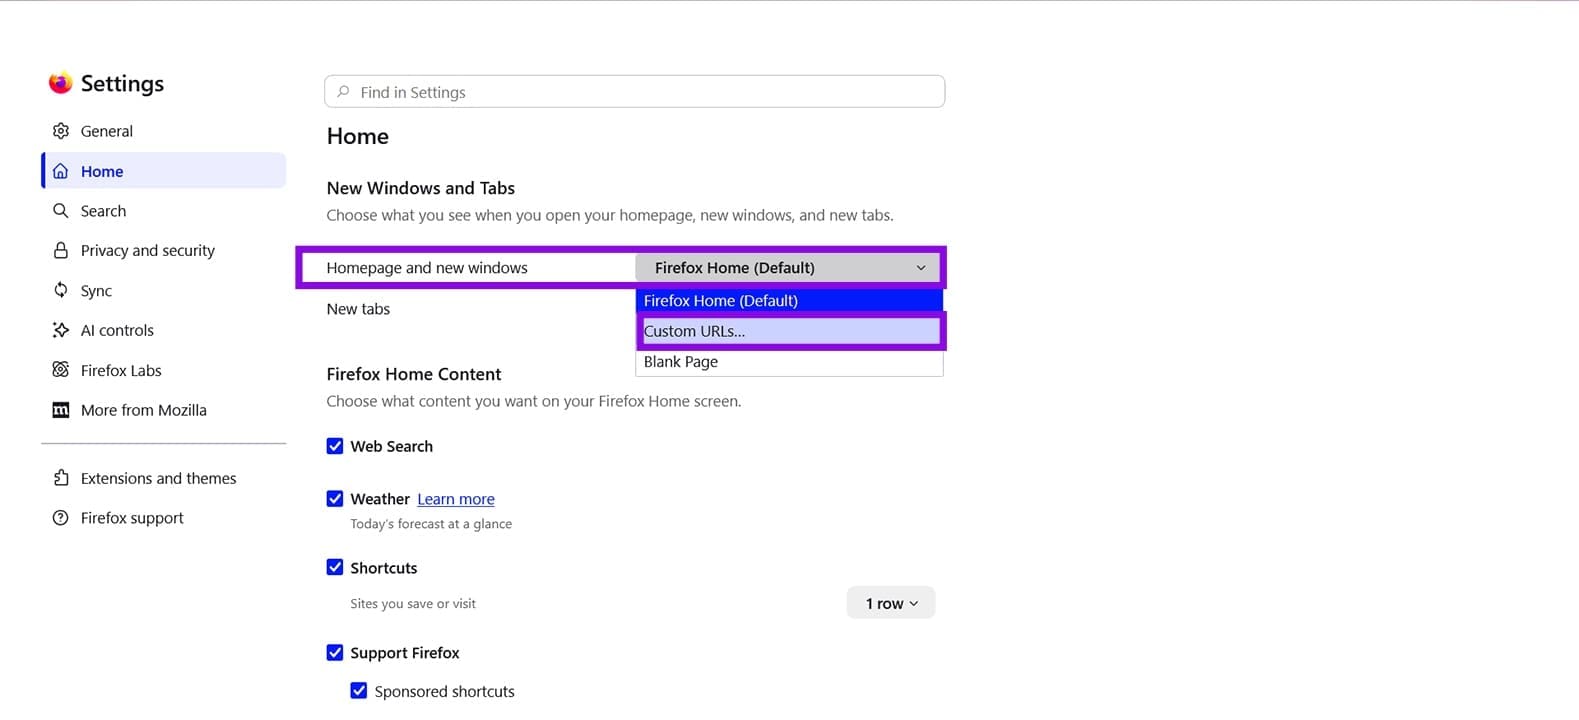Go to Search settings
This screenshot has height=720, width=1579.
164,211
